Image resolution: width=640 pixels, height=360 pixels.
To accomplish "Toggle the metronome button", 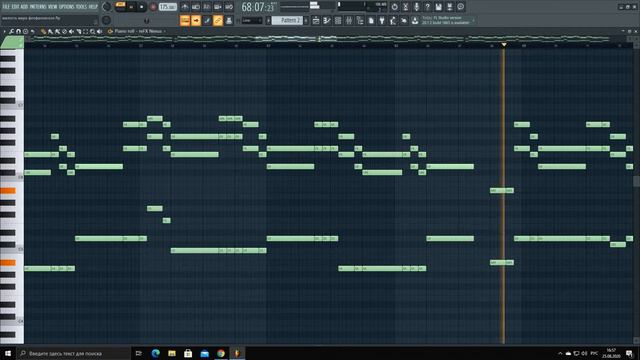I will 185,7.
